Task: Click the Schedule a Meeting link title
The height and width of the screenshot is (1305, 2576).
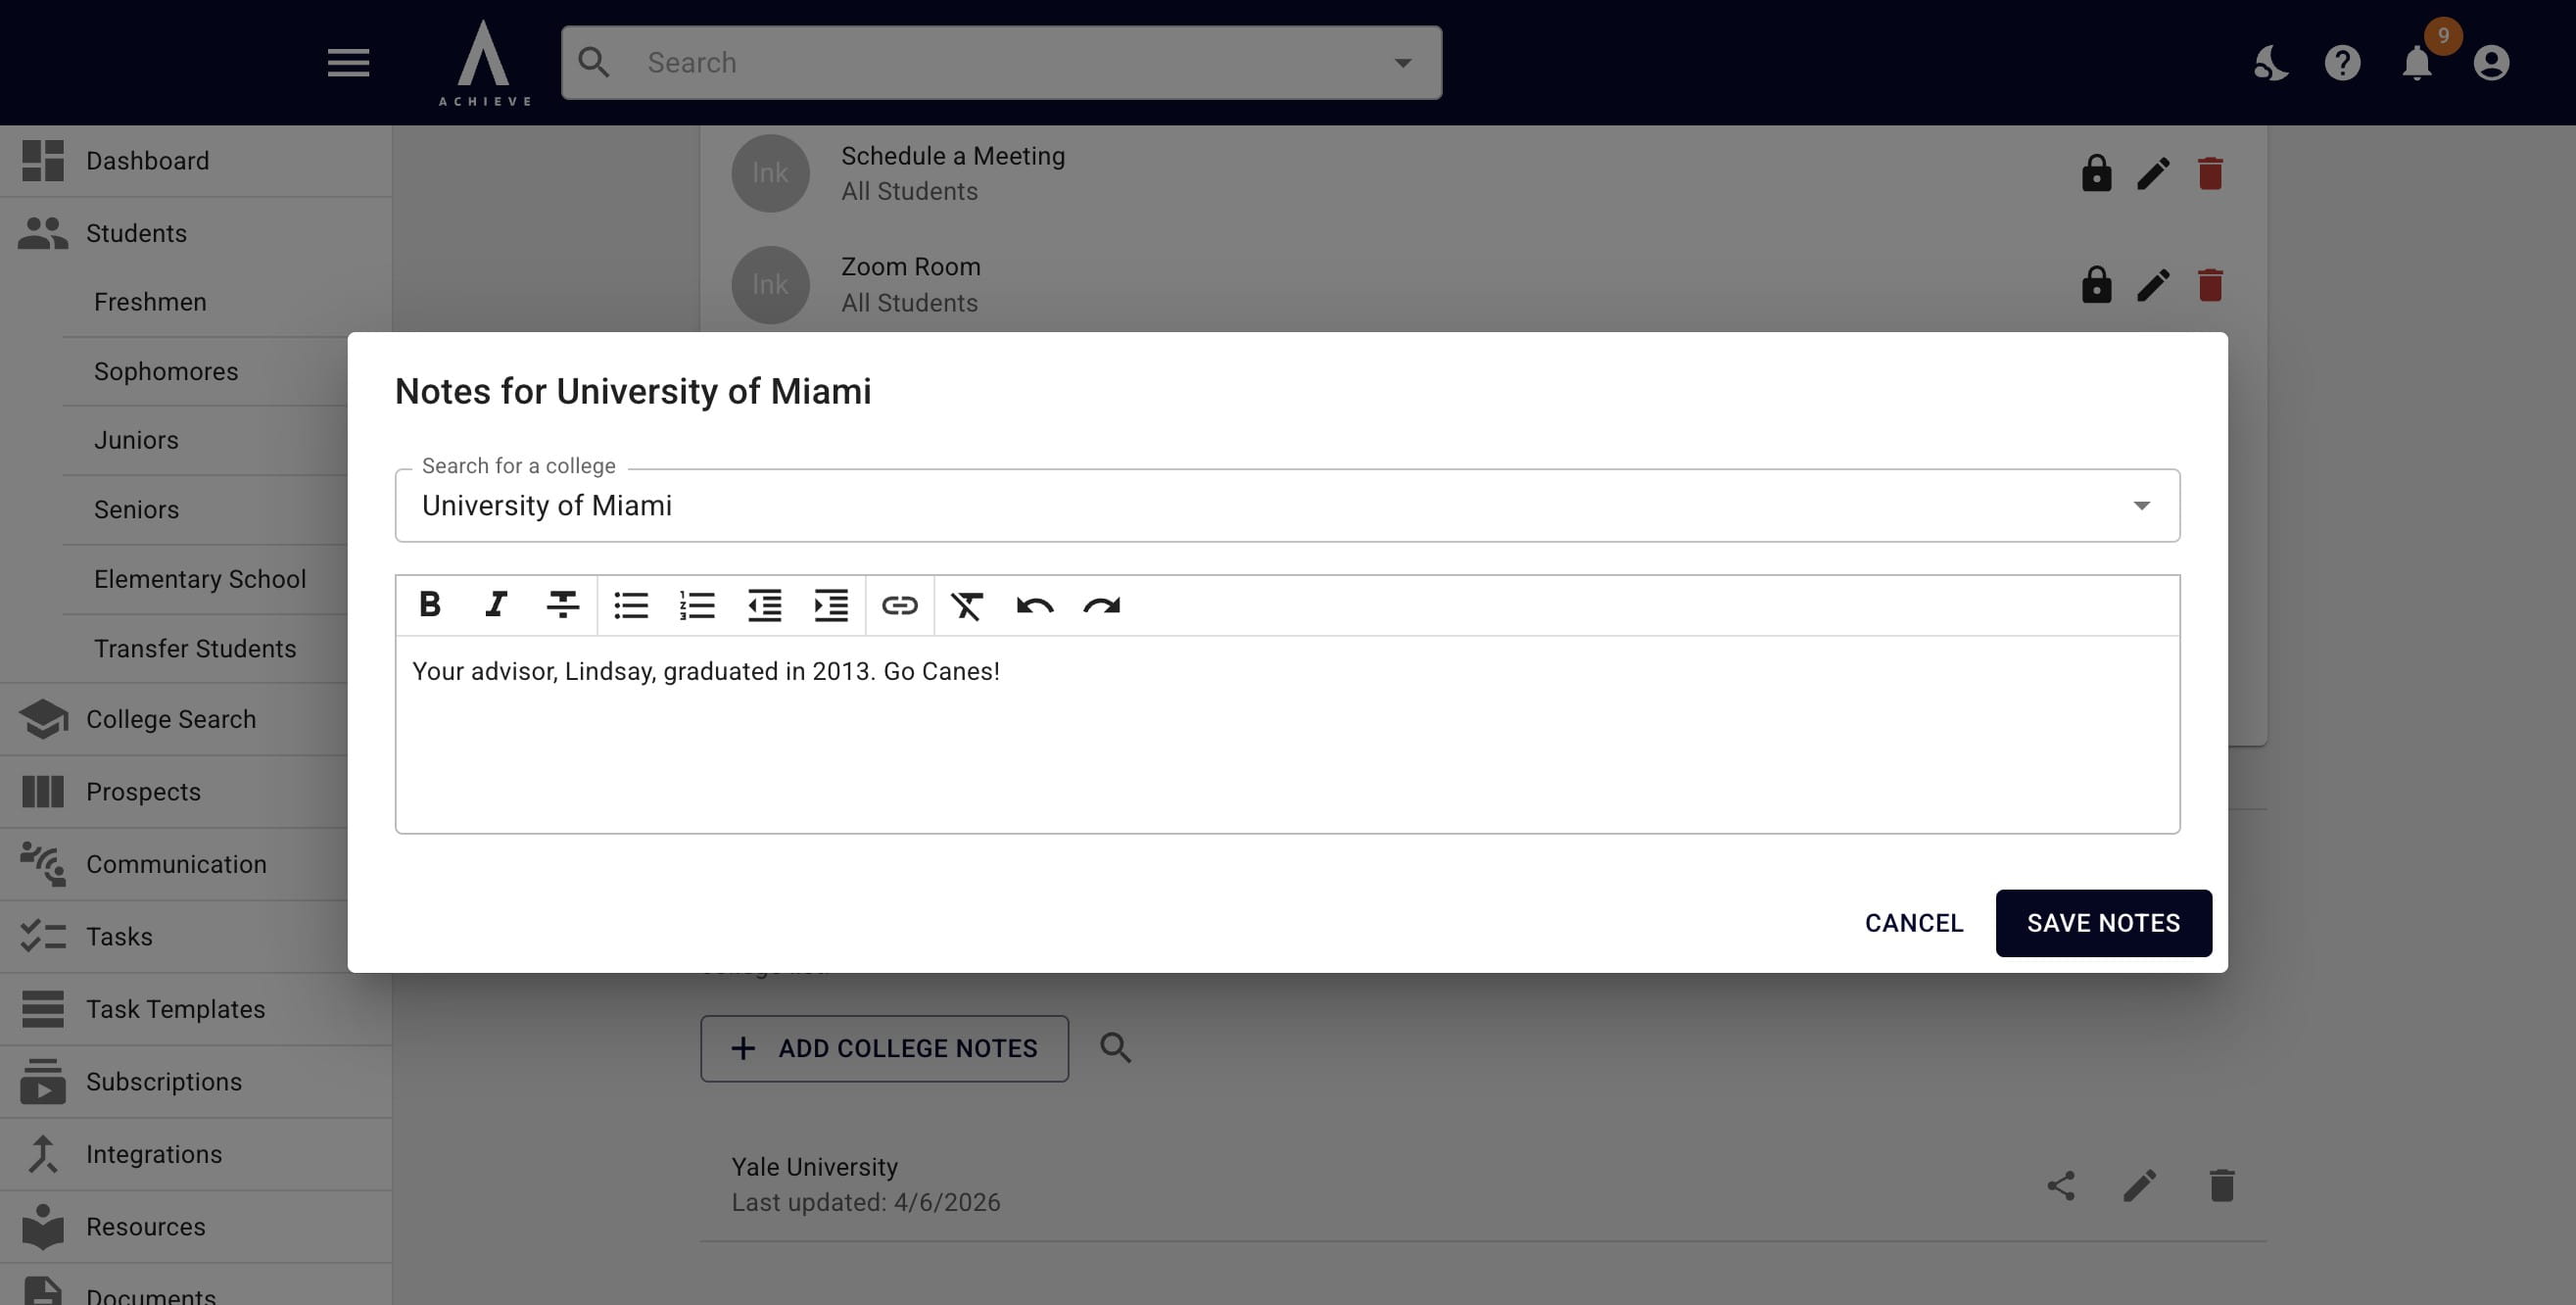Action: click(952, 156)
